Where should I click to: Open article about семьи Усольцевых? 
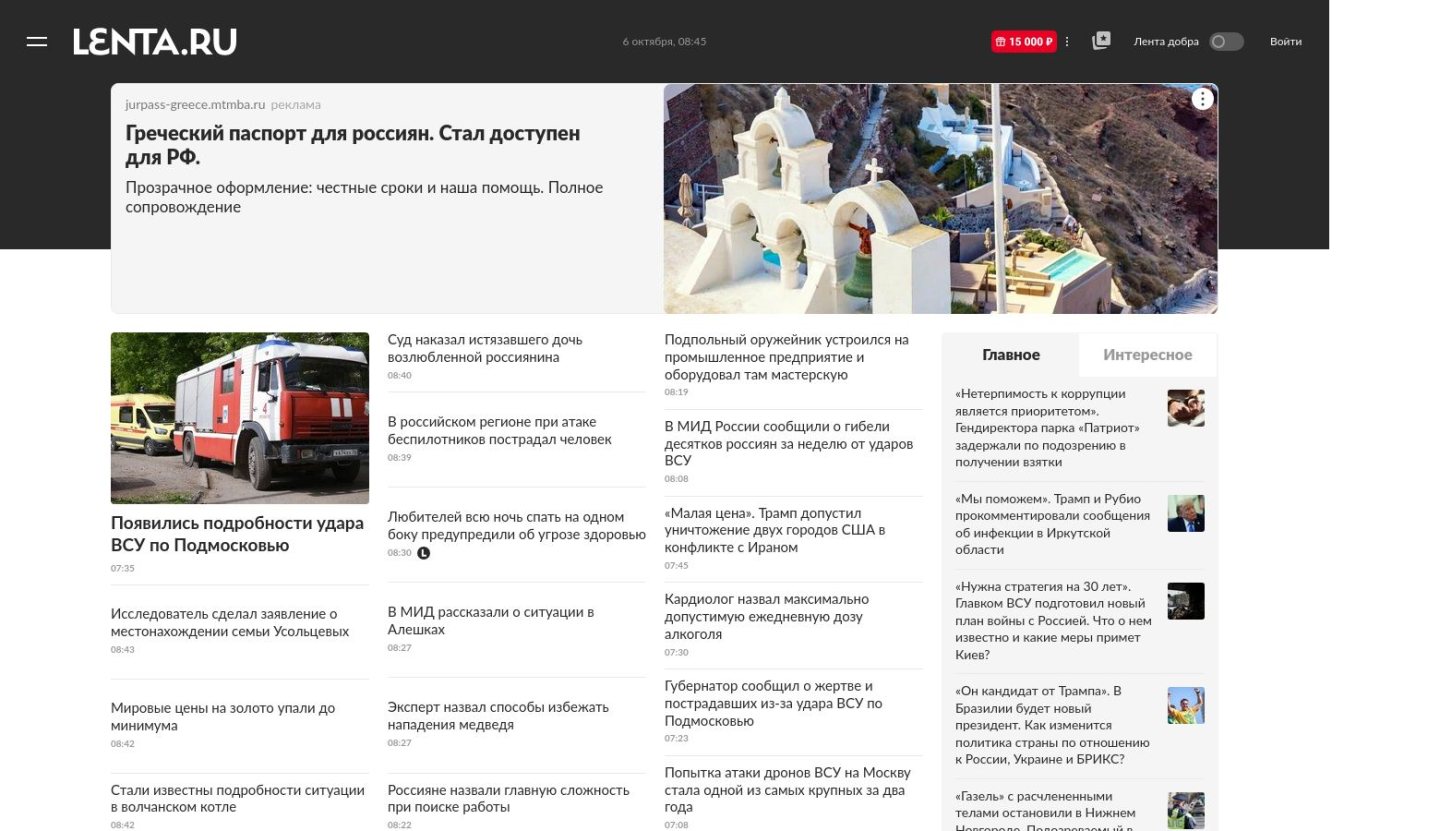click(x=230, y=622)
